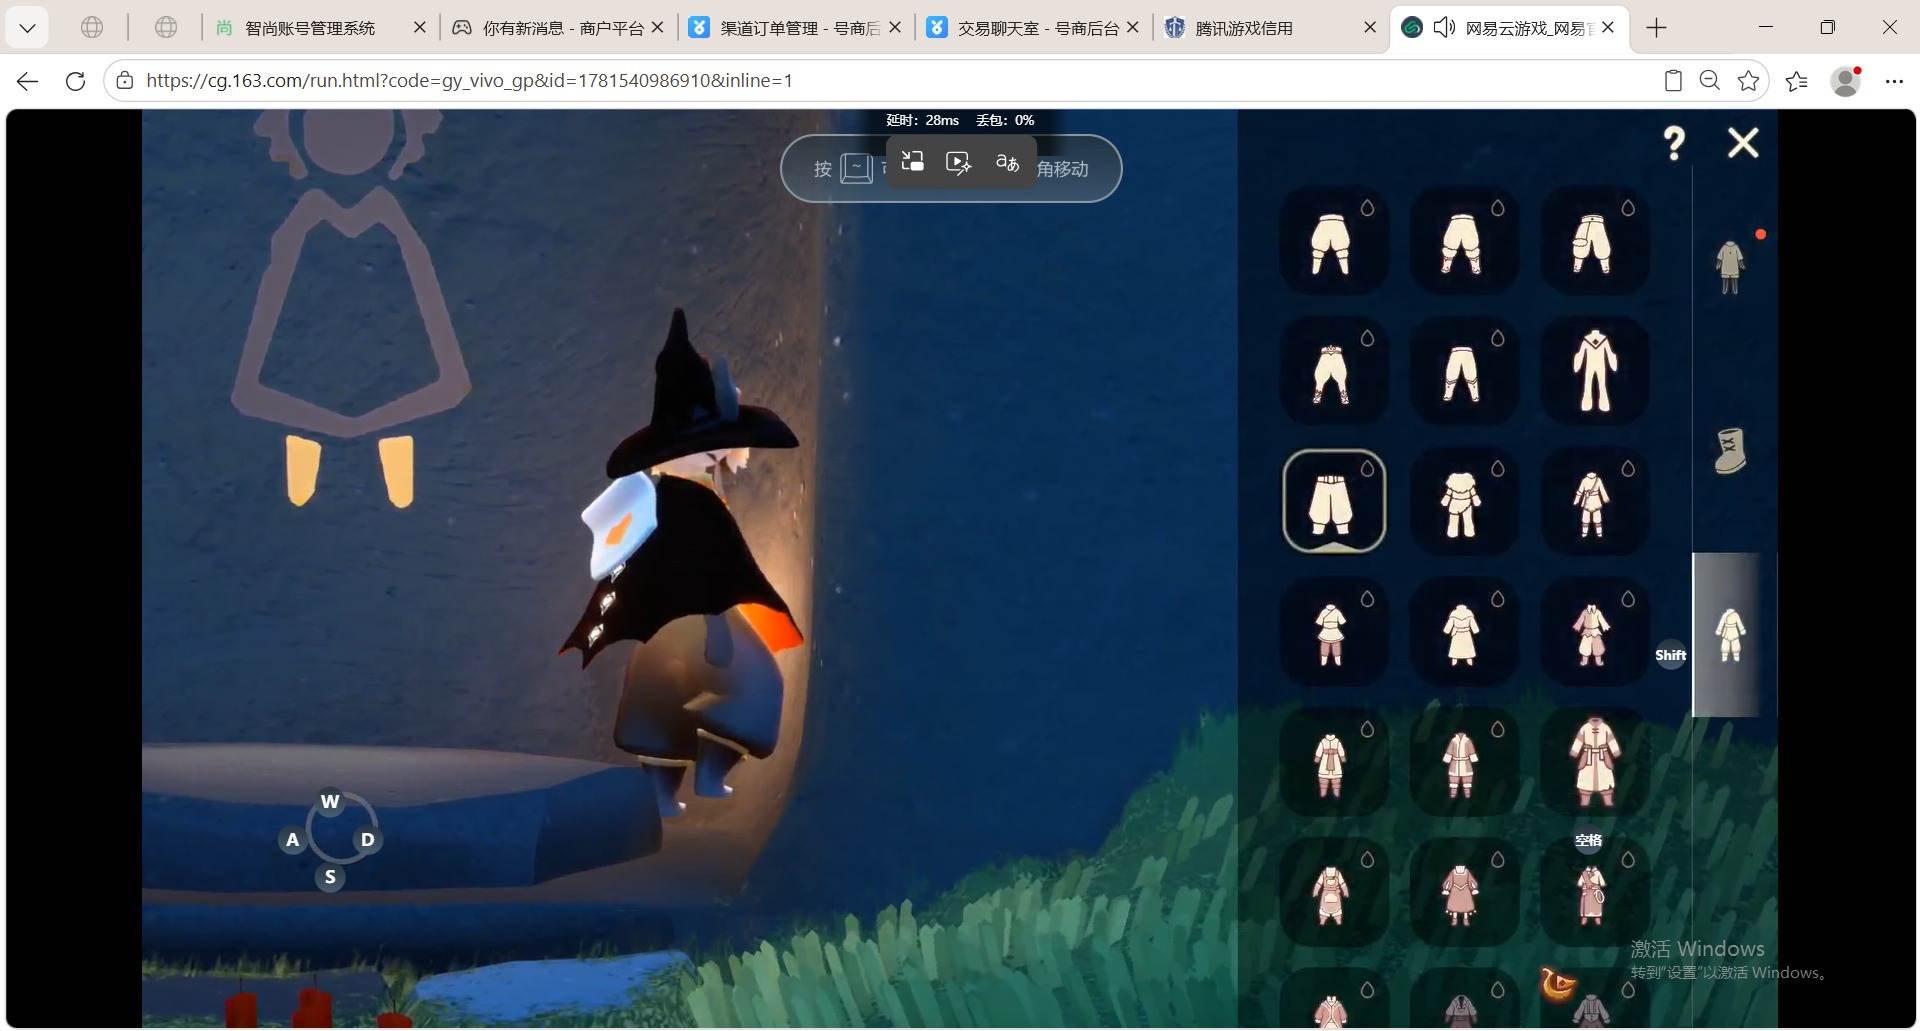Switch to the 渠道订单管理 tab
Screen dimensions: 1920x1031
(795, 28)
